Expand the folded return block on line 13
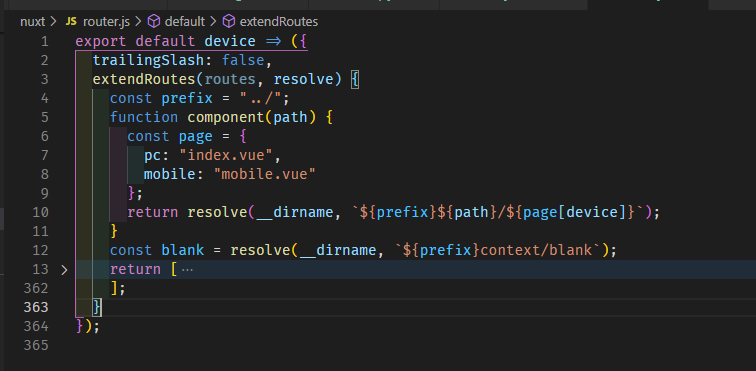Viewport: 756px width, 371px height. [65, 270]
